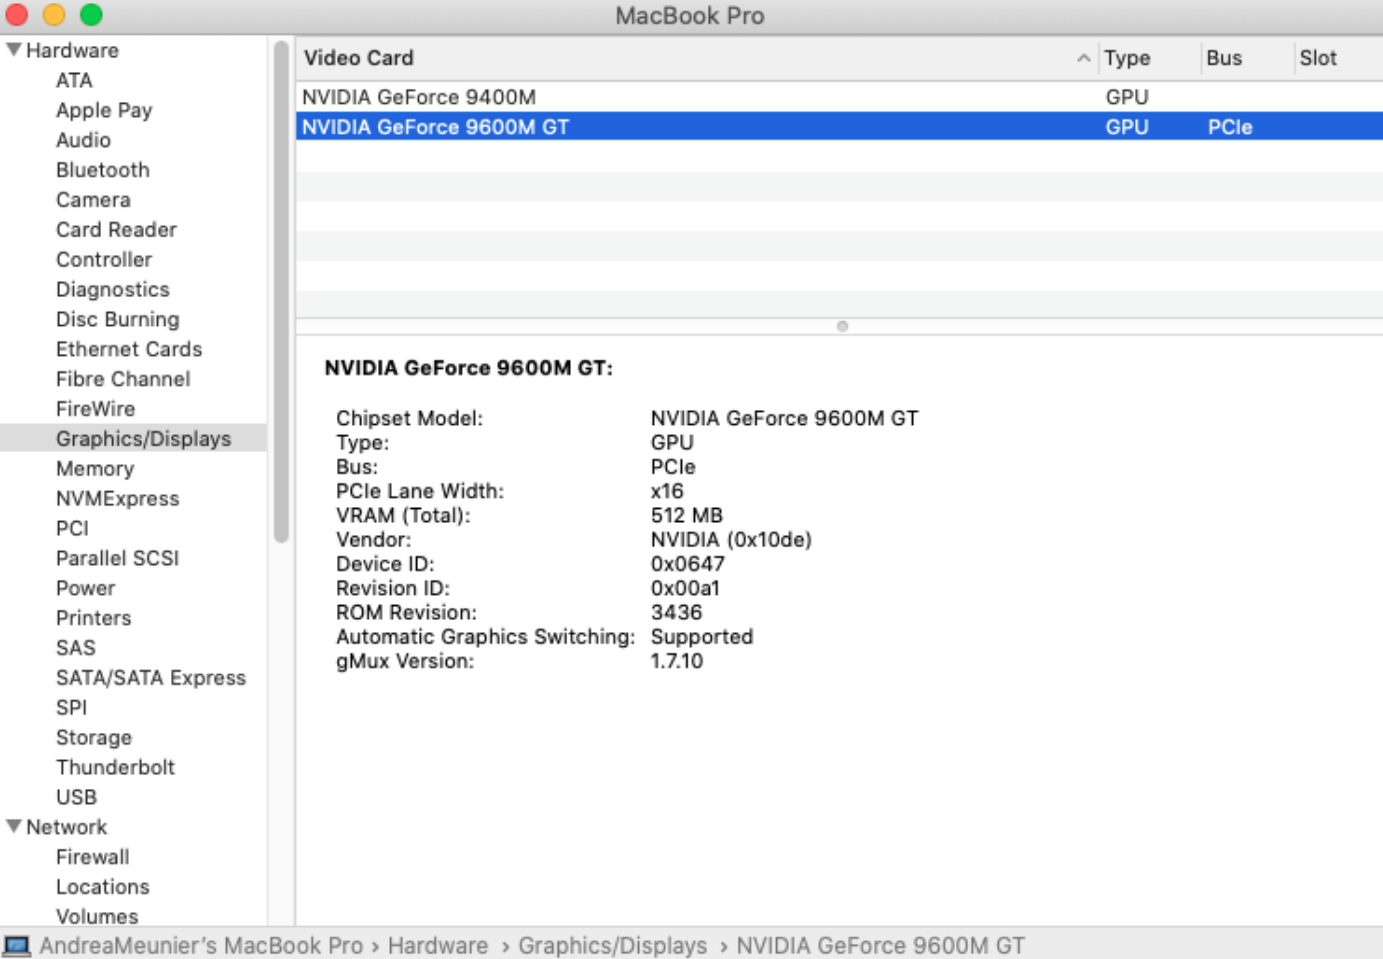This screenshot has height=959, width=1383.
Task: Open the PCI category
Action: [72, 528]
